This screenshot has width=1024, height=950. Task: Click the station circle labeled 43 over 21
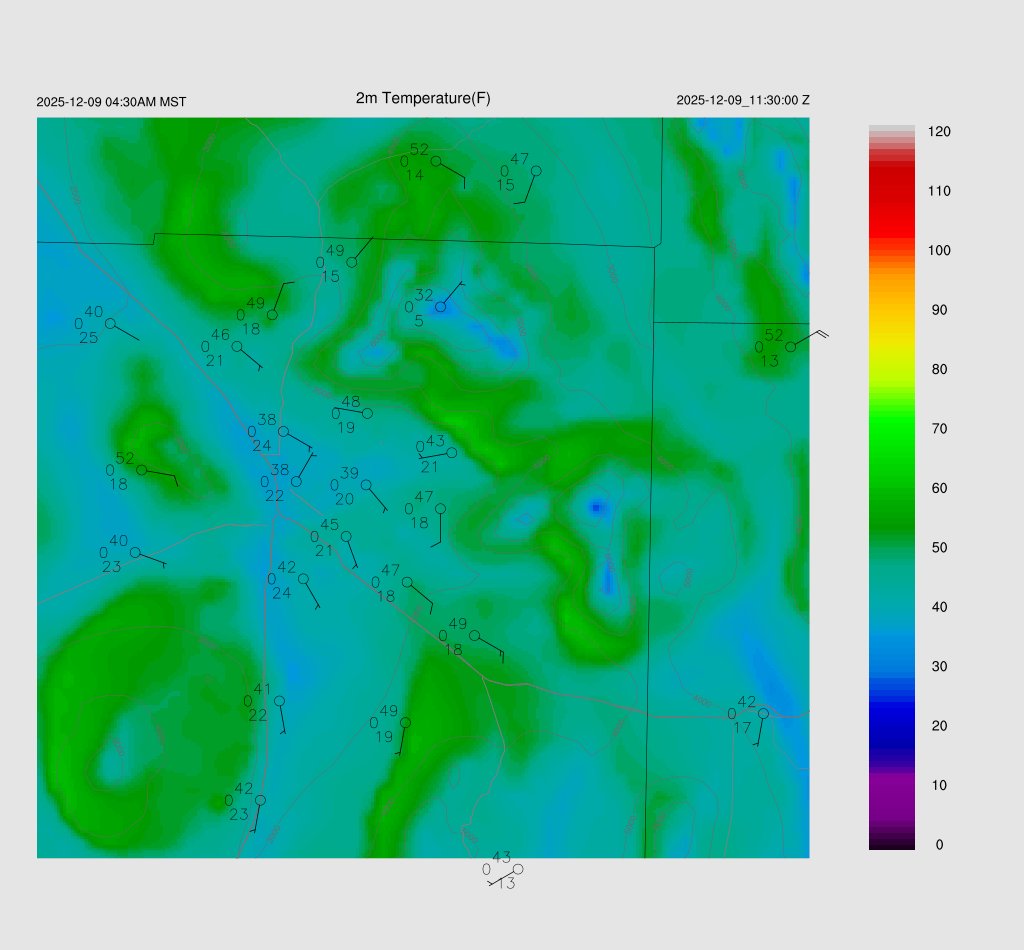(451, 453)
